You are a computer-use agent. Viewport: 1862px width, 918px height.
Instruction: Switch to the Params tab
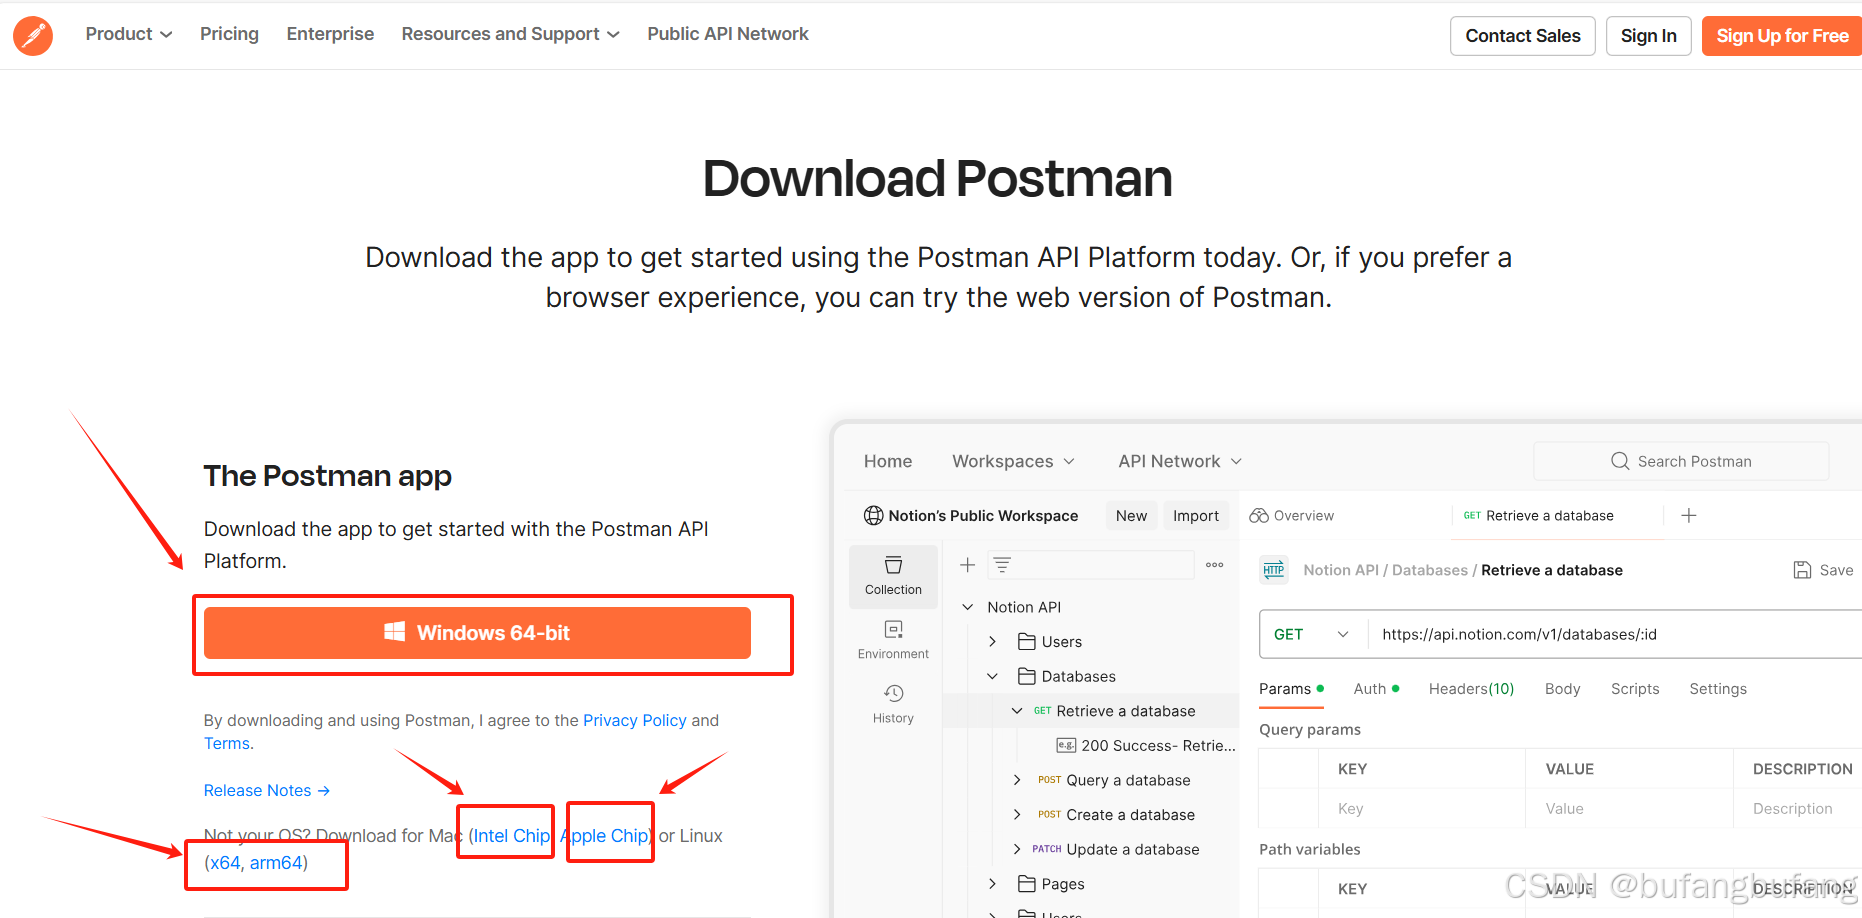1291,688
